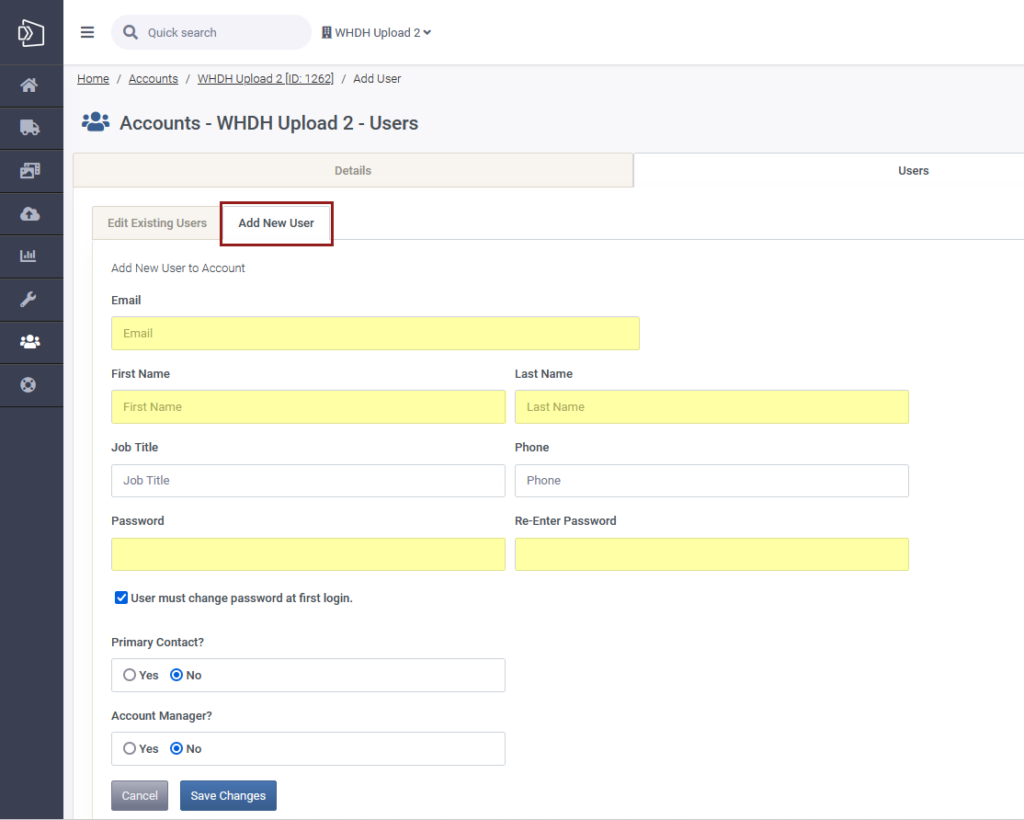
Task: Click the Job Title input field
Action: 308,481
